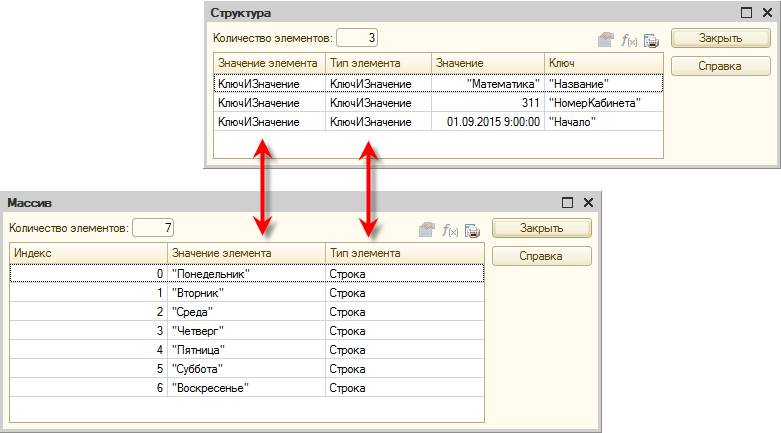The width and height of the screenshot is (781, 433).
Task: Click the element count field showing 7
Action: (153, 228)
